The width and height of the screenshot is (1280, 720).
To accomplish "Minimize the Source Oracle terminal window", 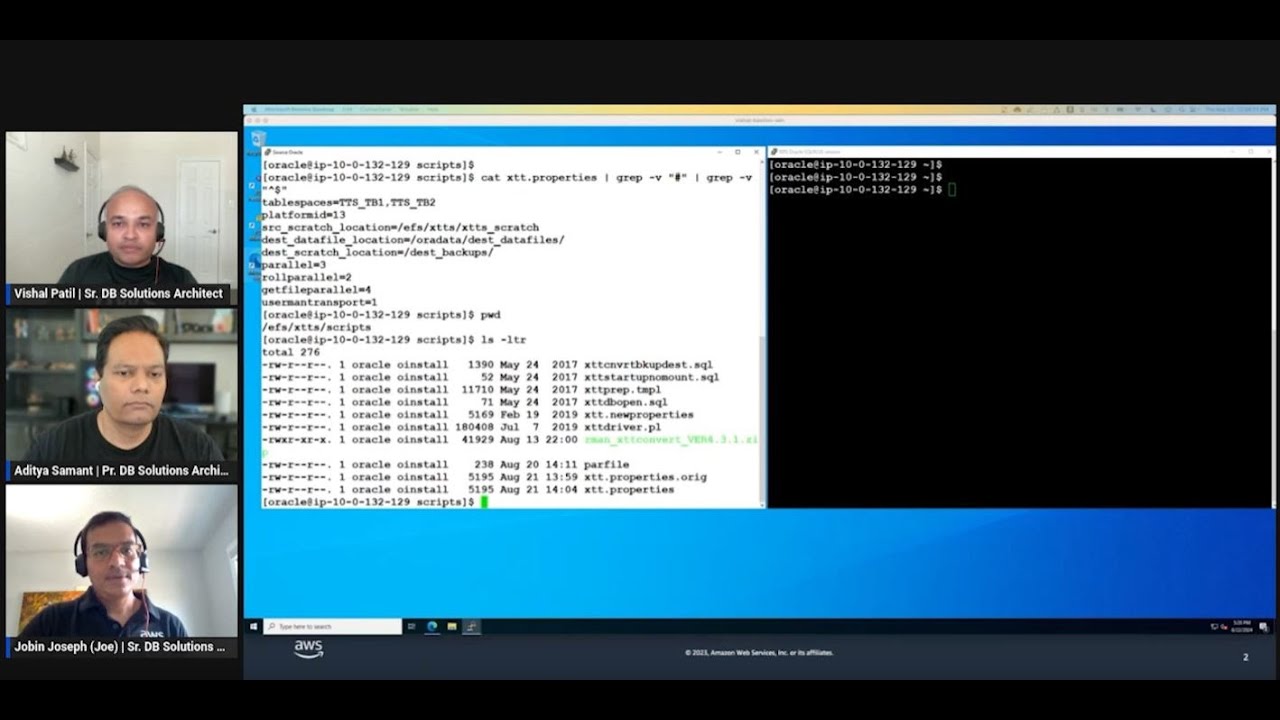I will click(x=719, y=152).
